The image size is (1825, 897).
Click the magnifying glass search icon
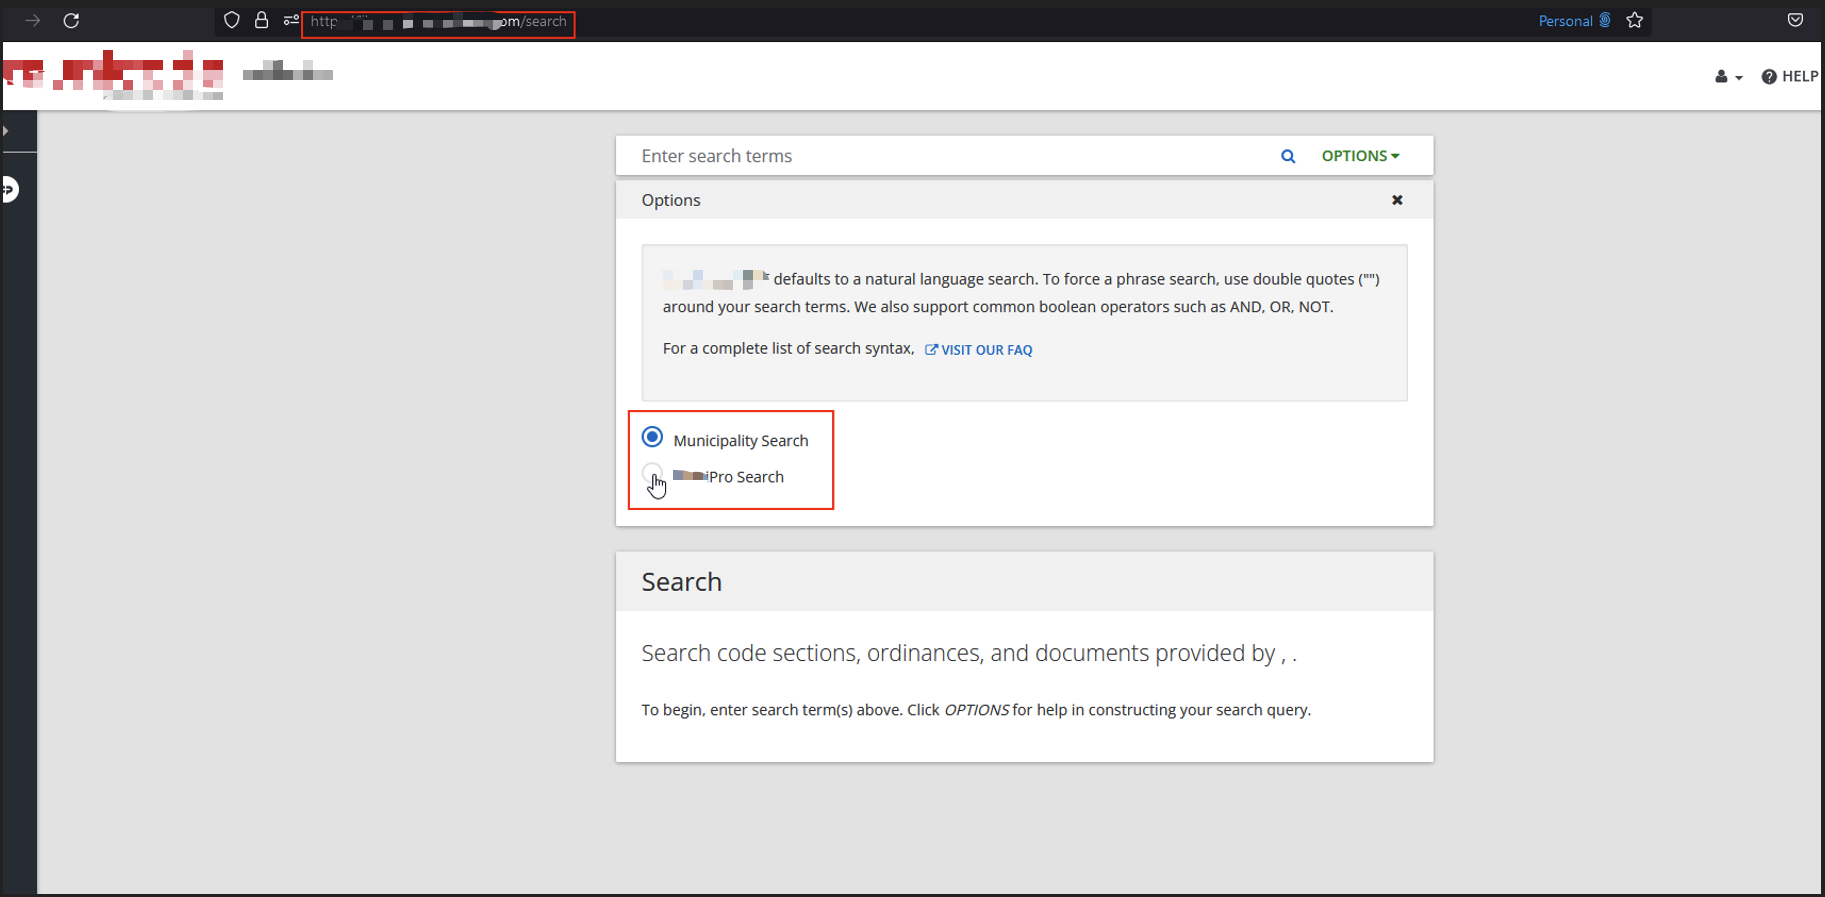click(x=1288, y=156)
